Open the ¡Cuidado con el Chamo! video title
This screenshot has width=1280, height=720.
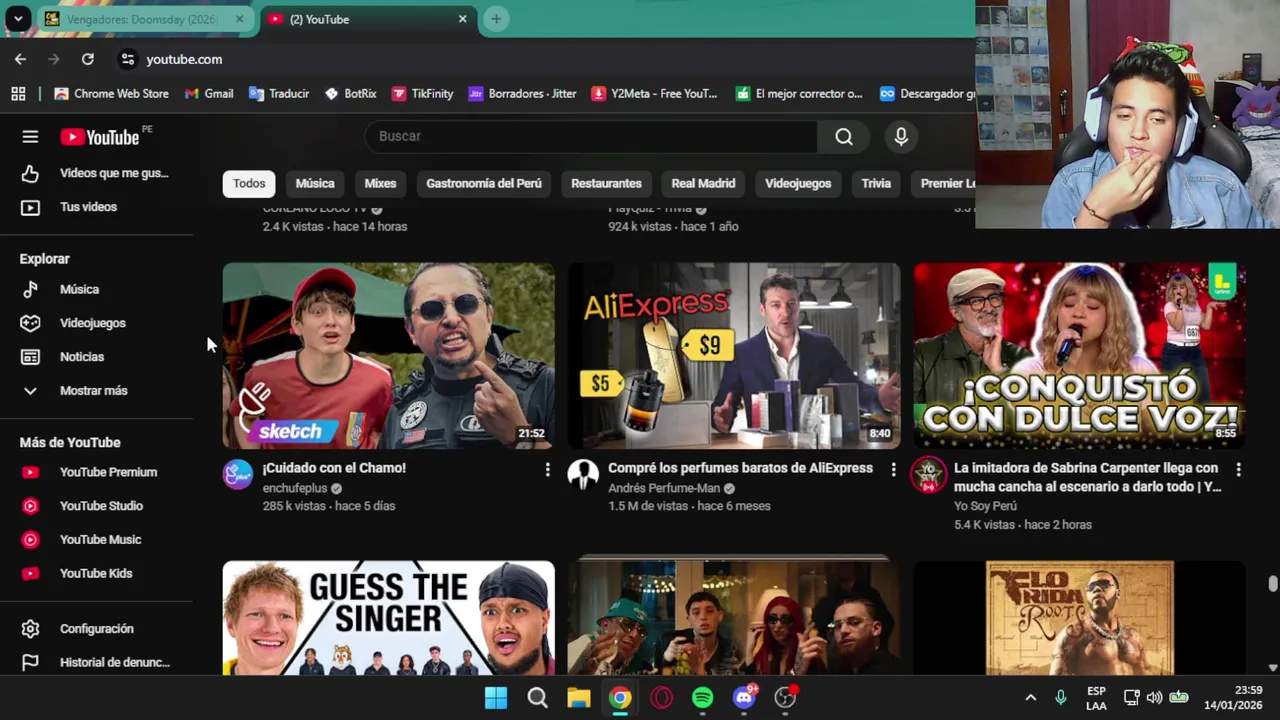334,468
